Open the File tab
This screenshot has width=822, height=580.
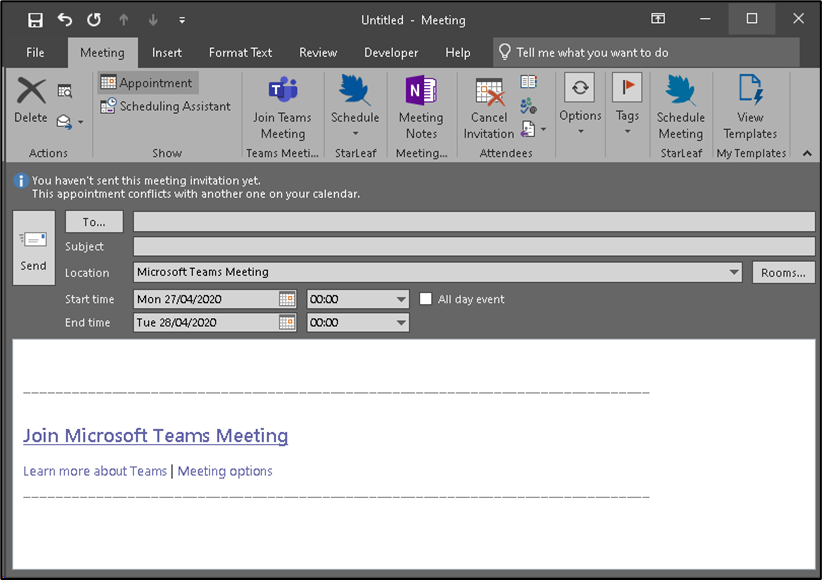(35, 52)
